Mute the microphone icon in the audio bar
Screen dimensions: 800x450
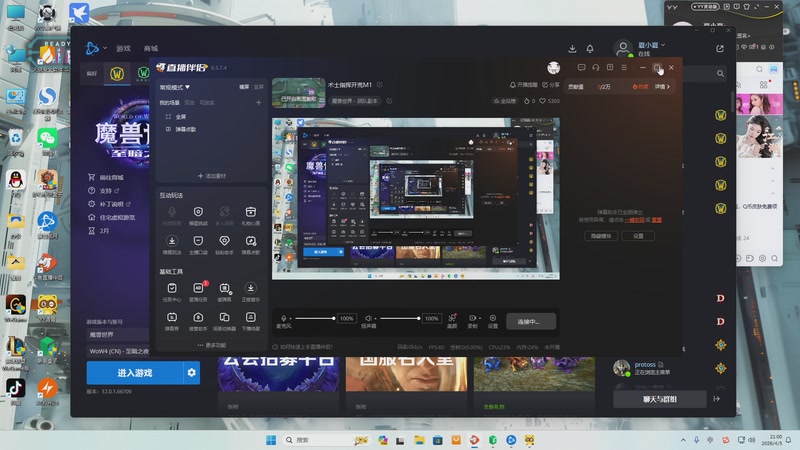click(x=284, y=318)
